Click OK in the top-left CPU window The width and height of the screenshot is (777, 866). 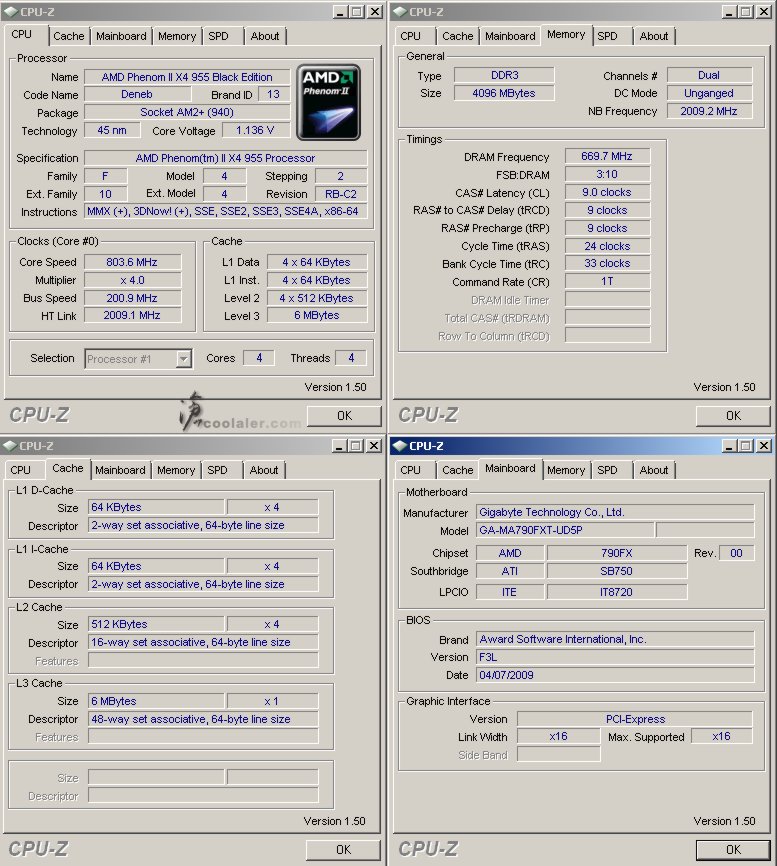[344, 416]
